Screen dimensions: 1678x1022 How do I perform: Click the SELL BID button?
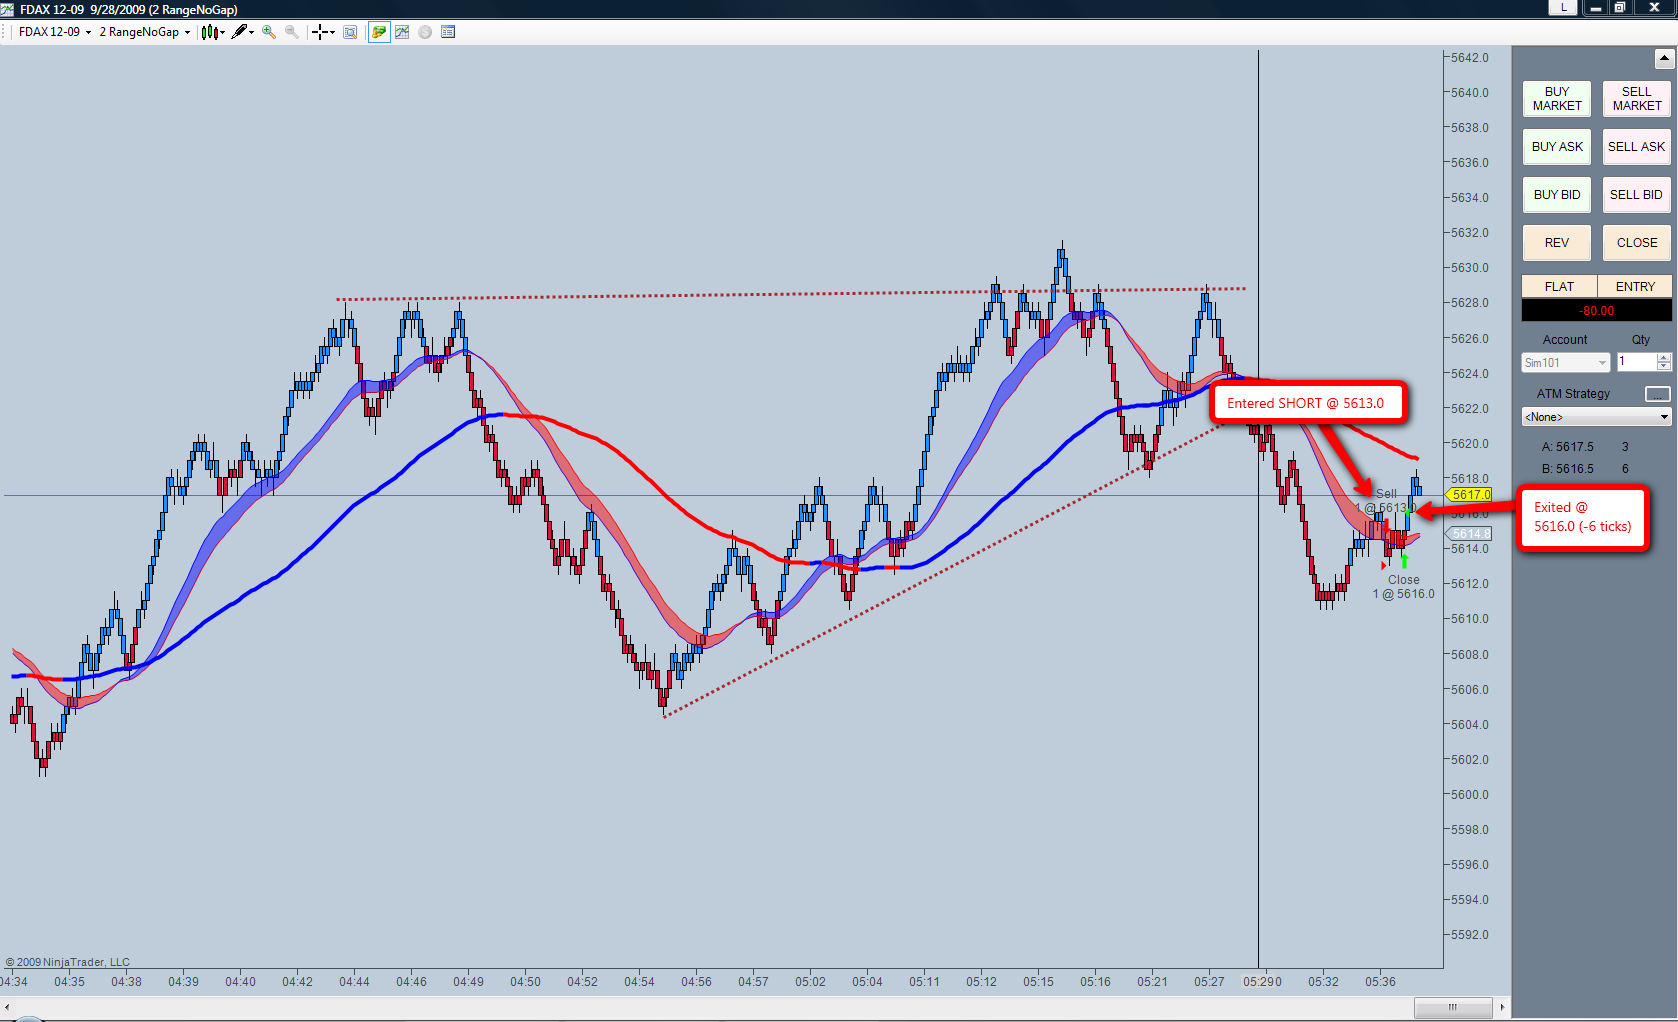point(1637,195)
